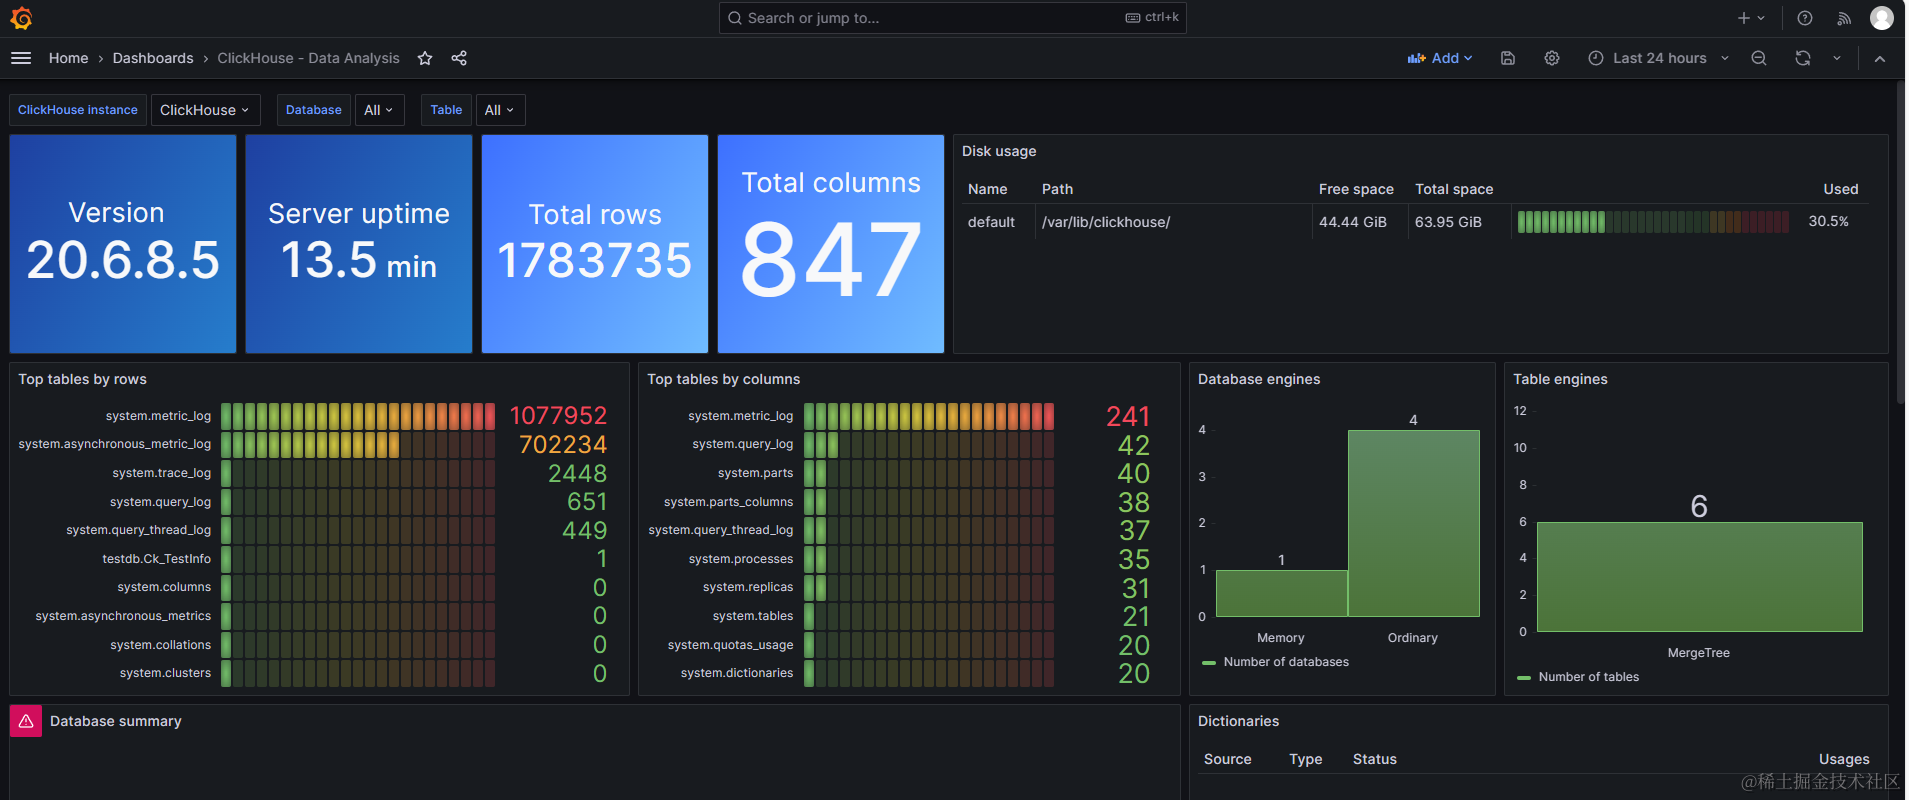Click system.metric_log rows bar gauge
This screenshot has height=800, width=1909.
tap(358, 416)
